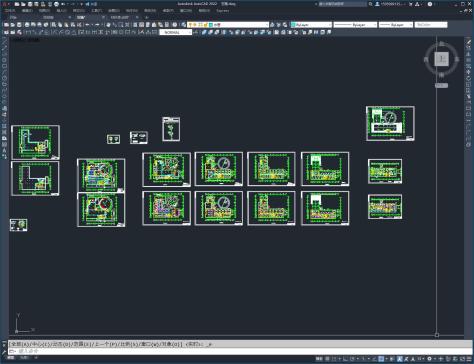
Task: Click Open in the quick access toolbar
Action: (x=24, y=4)
